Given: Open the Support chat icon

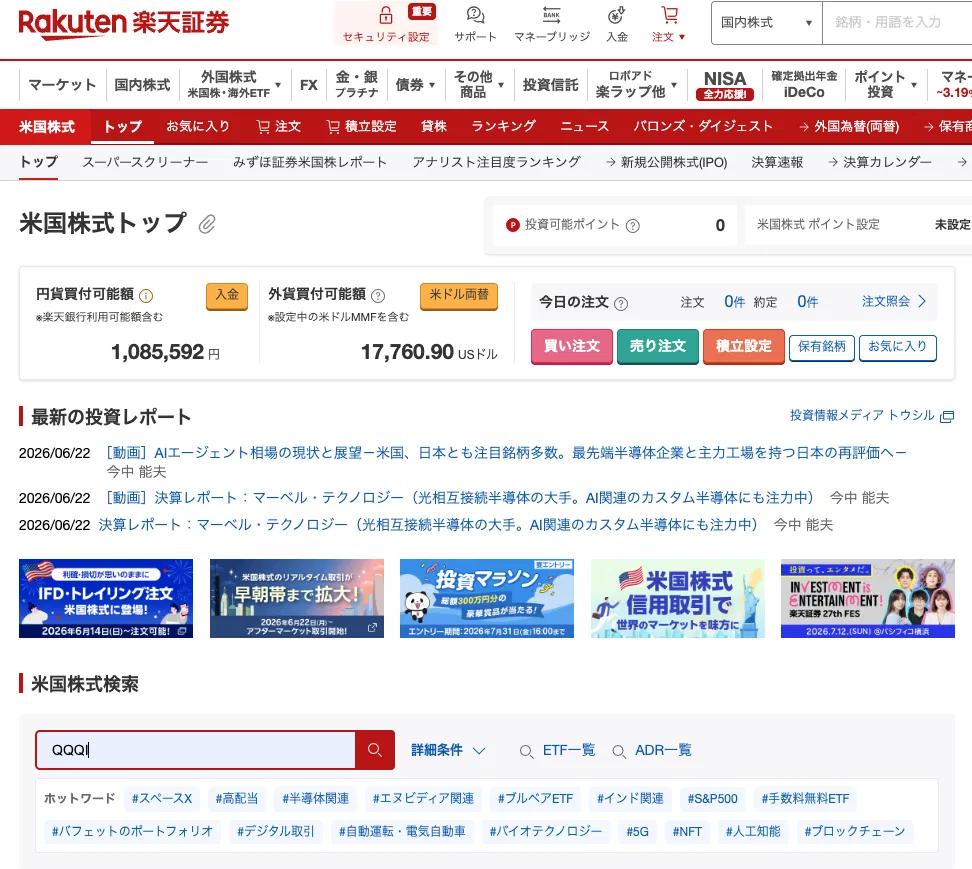Looking at the screenshot, I should point(475,14).
